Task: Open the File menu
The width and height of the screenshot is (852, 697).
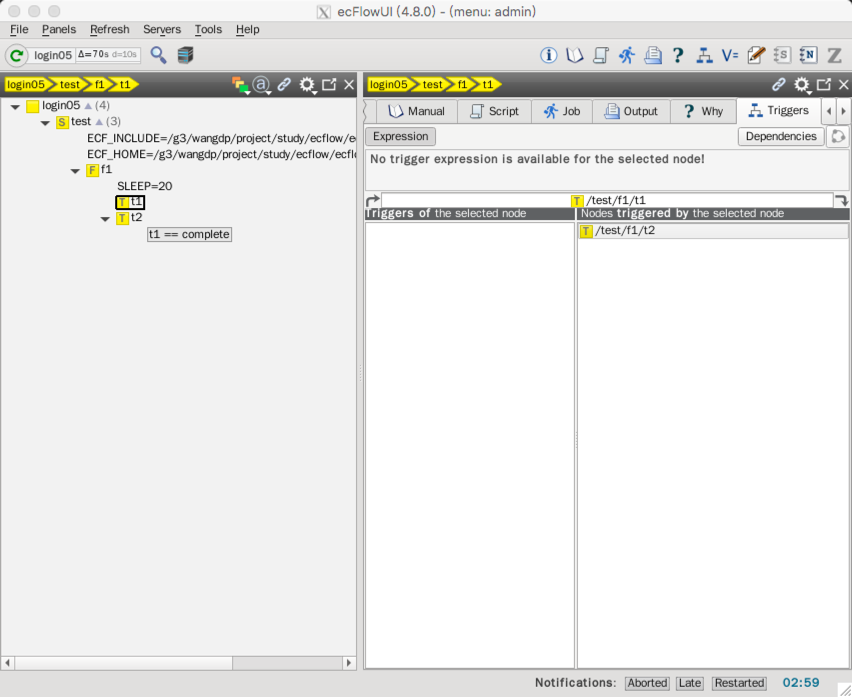Action: [x=19, y=29]
